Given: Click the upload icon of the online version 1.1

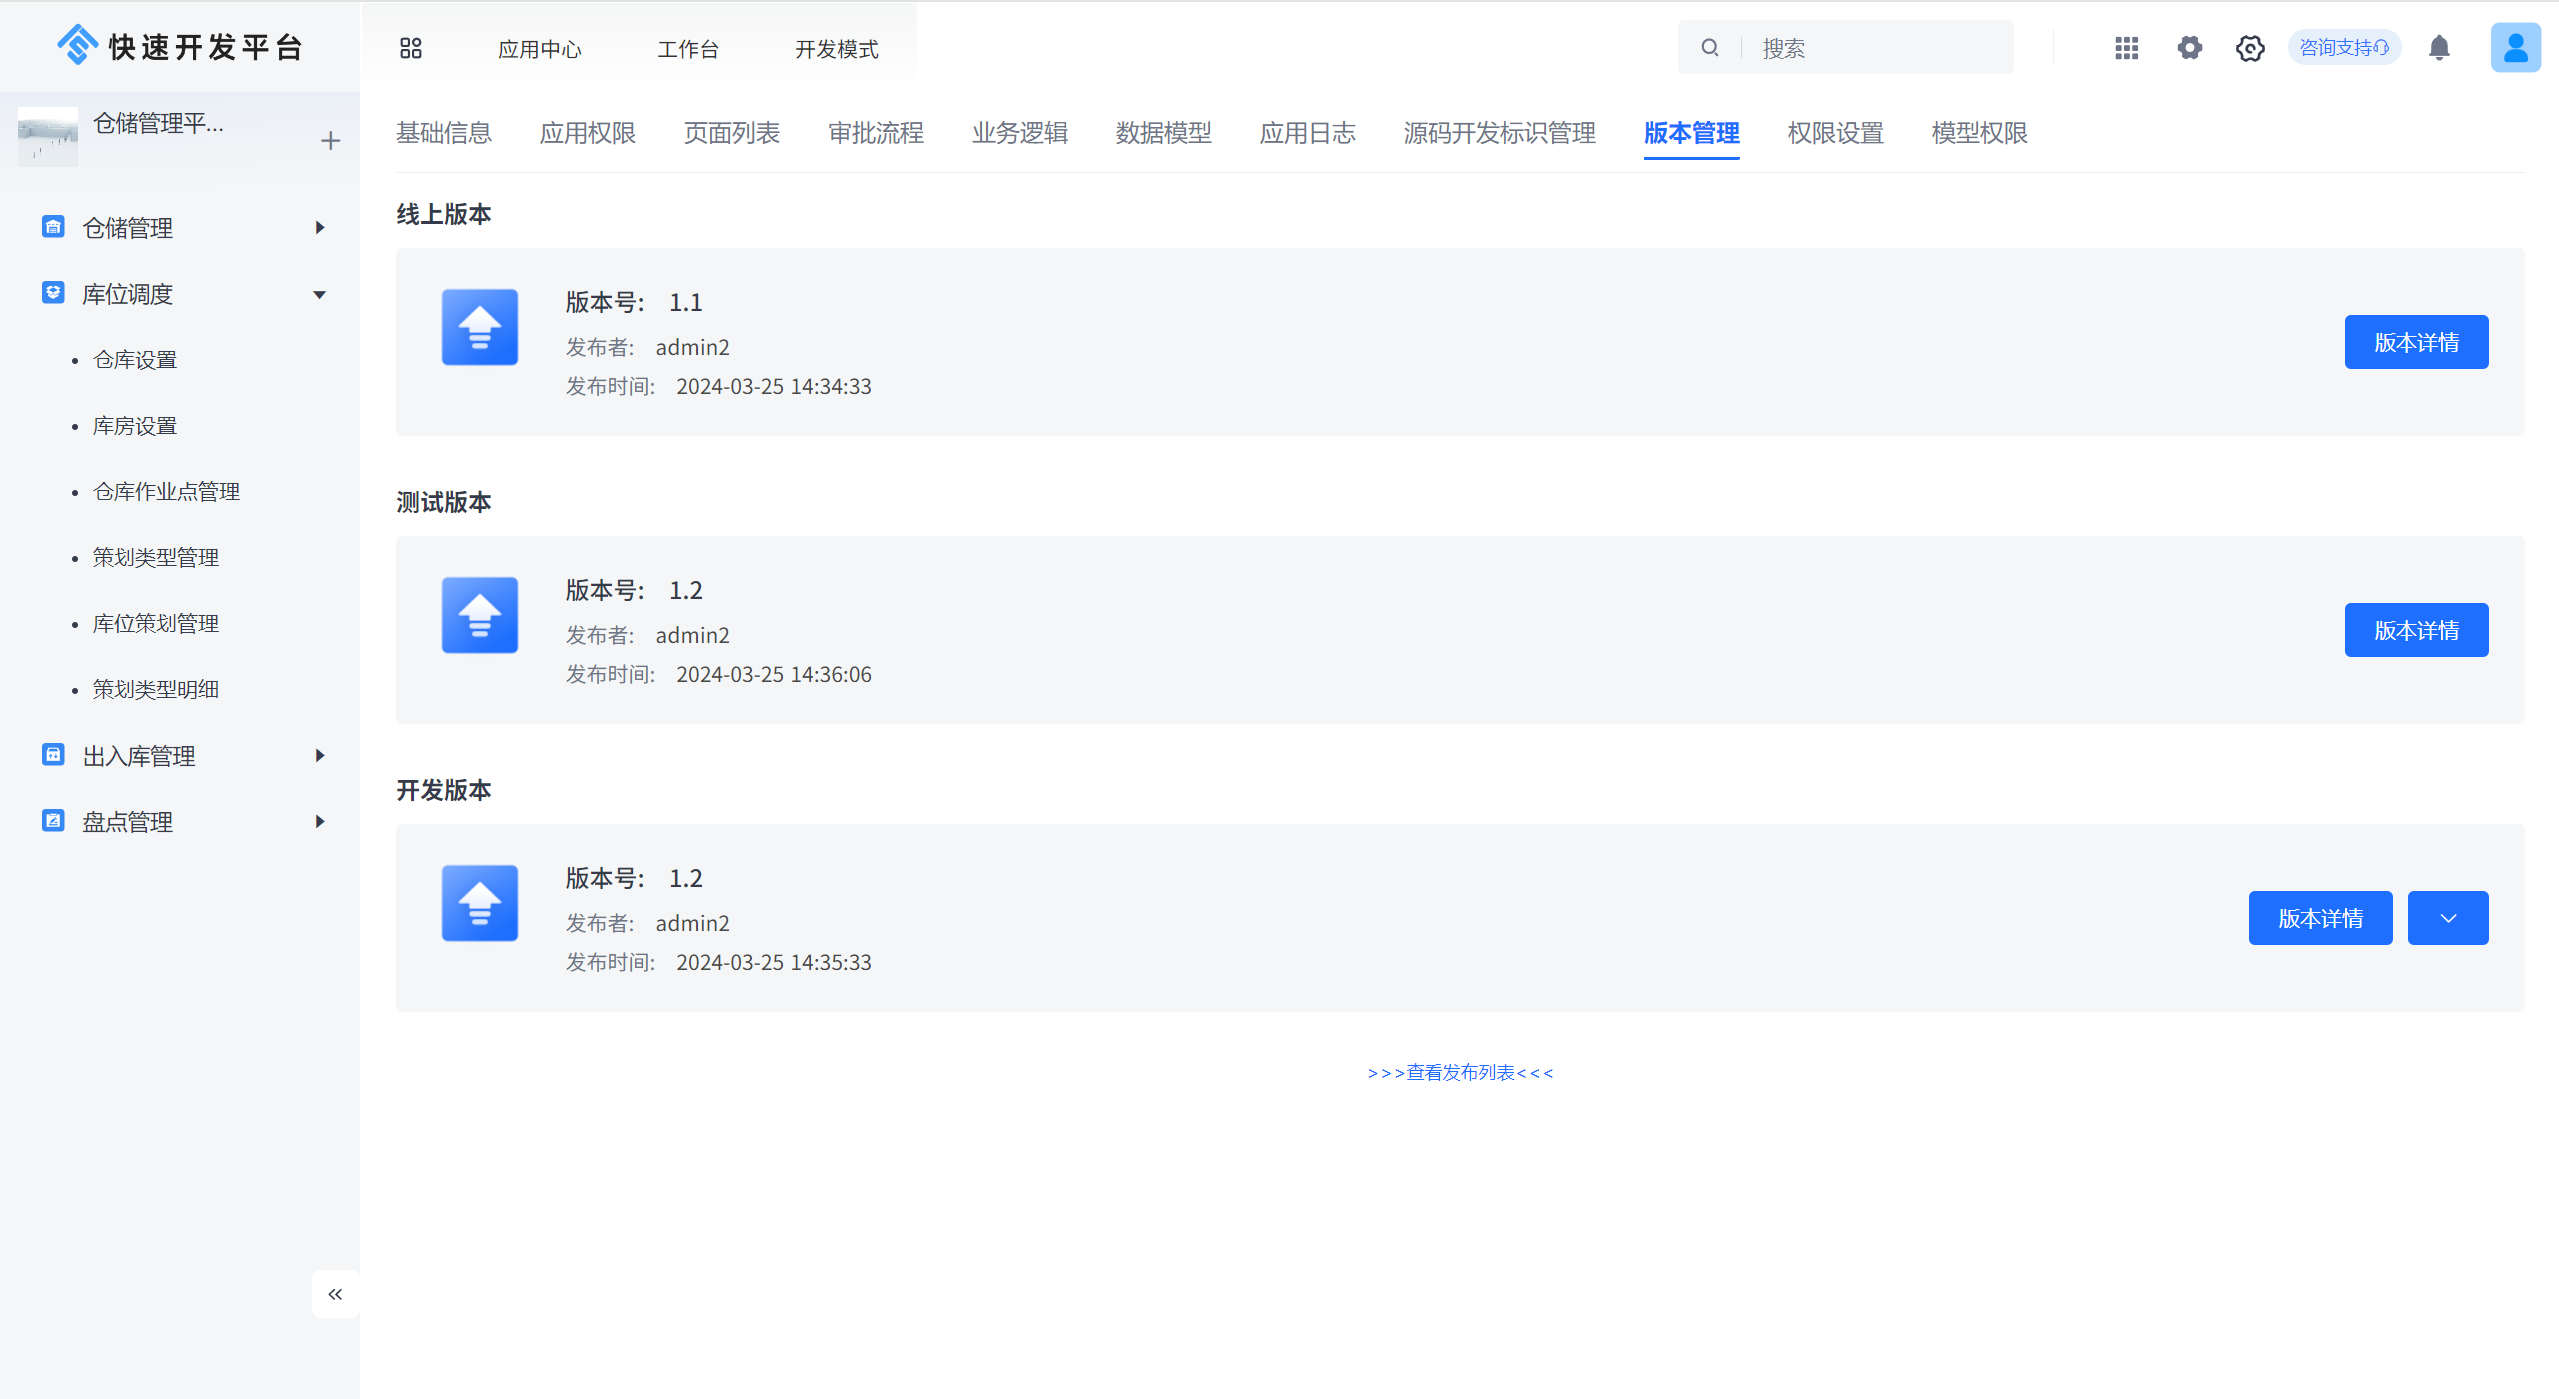Looking at the screenshot, I should pyautogui.click(x=480, y=327).
